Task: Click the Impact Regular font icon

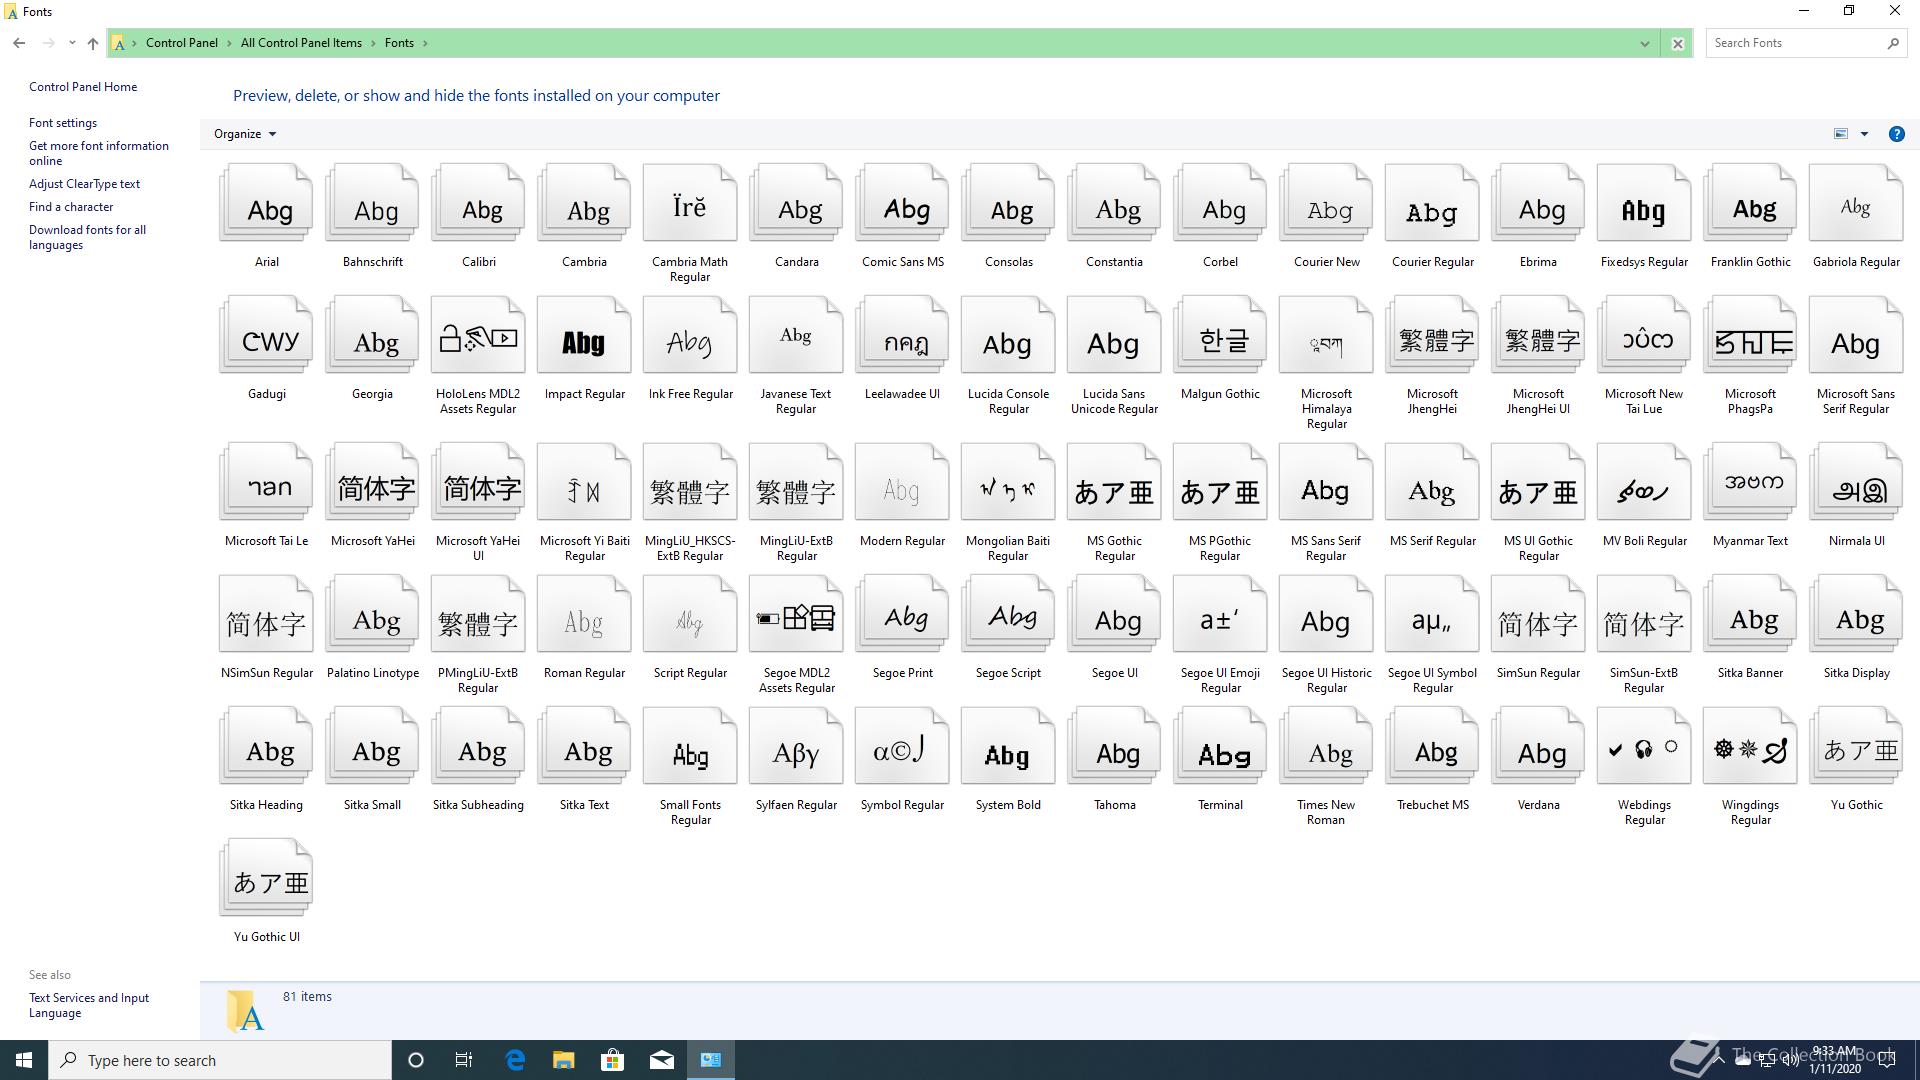Action: tap(584, 338)
